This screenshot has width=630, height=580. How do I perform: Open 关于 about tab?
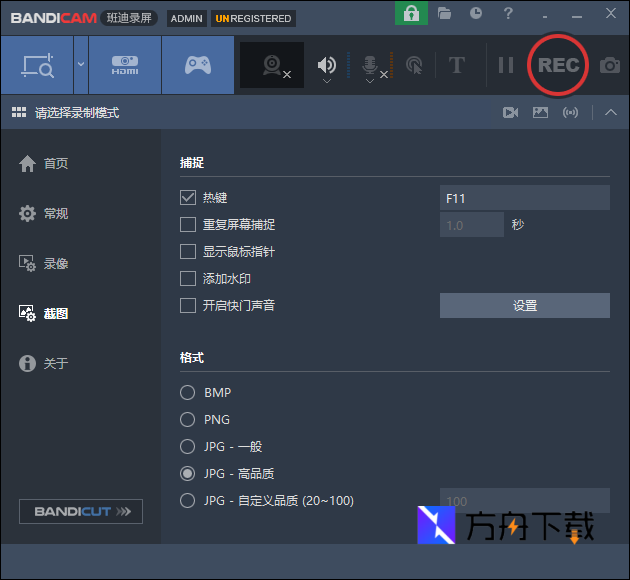pyautogui.click(x=43, y=364)
